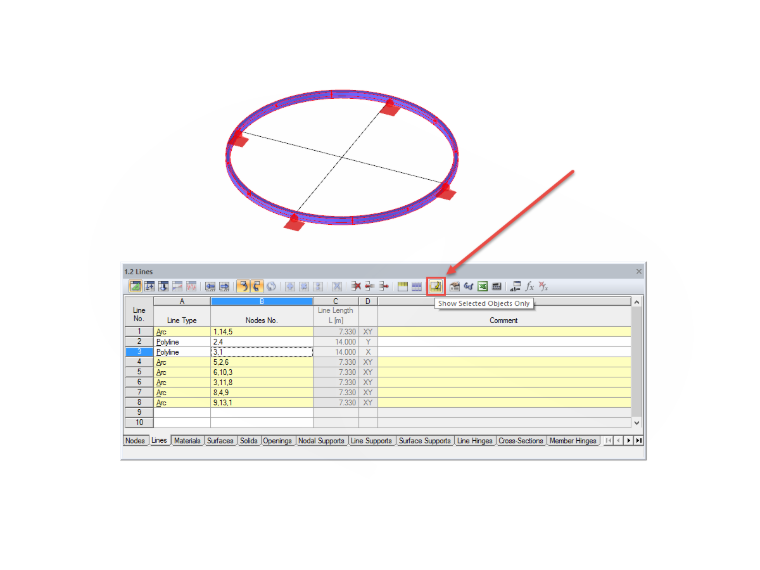Click the grey globe icon in table toolbar
This screenshot has height=570, width=760.
pyautogui.click(x=271, y=286)
